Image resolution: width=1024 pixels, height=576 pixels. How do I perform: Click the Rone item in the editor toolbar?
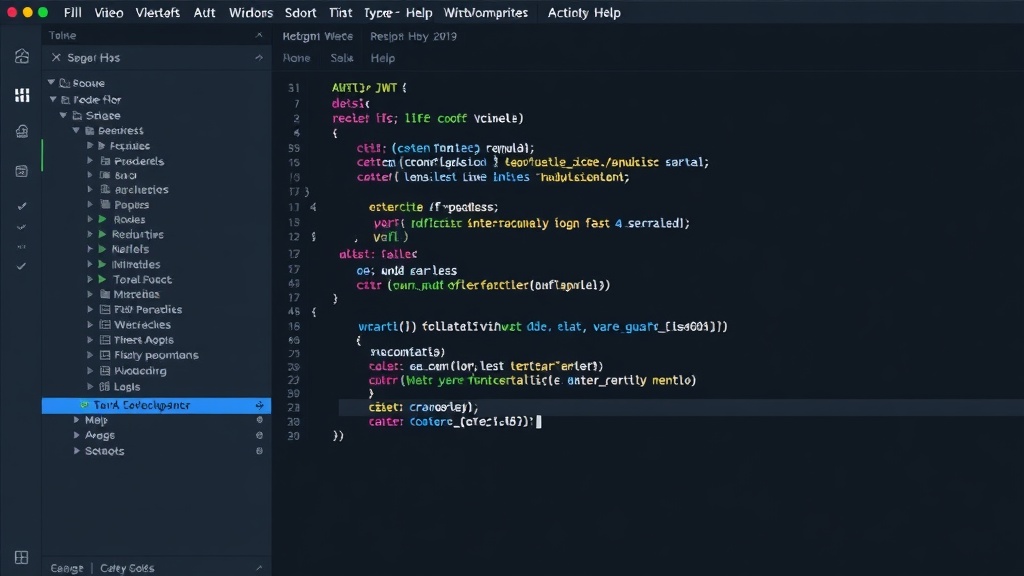coord(296,58)
